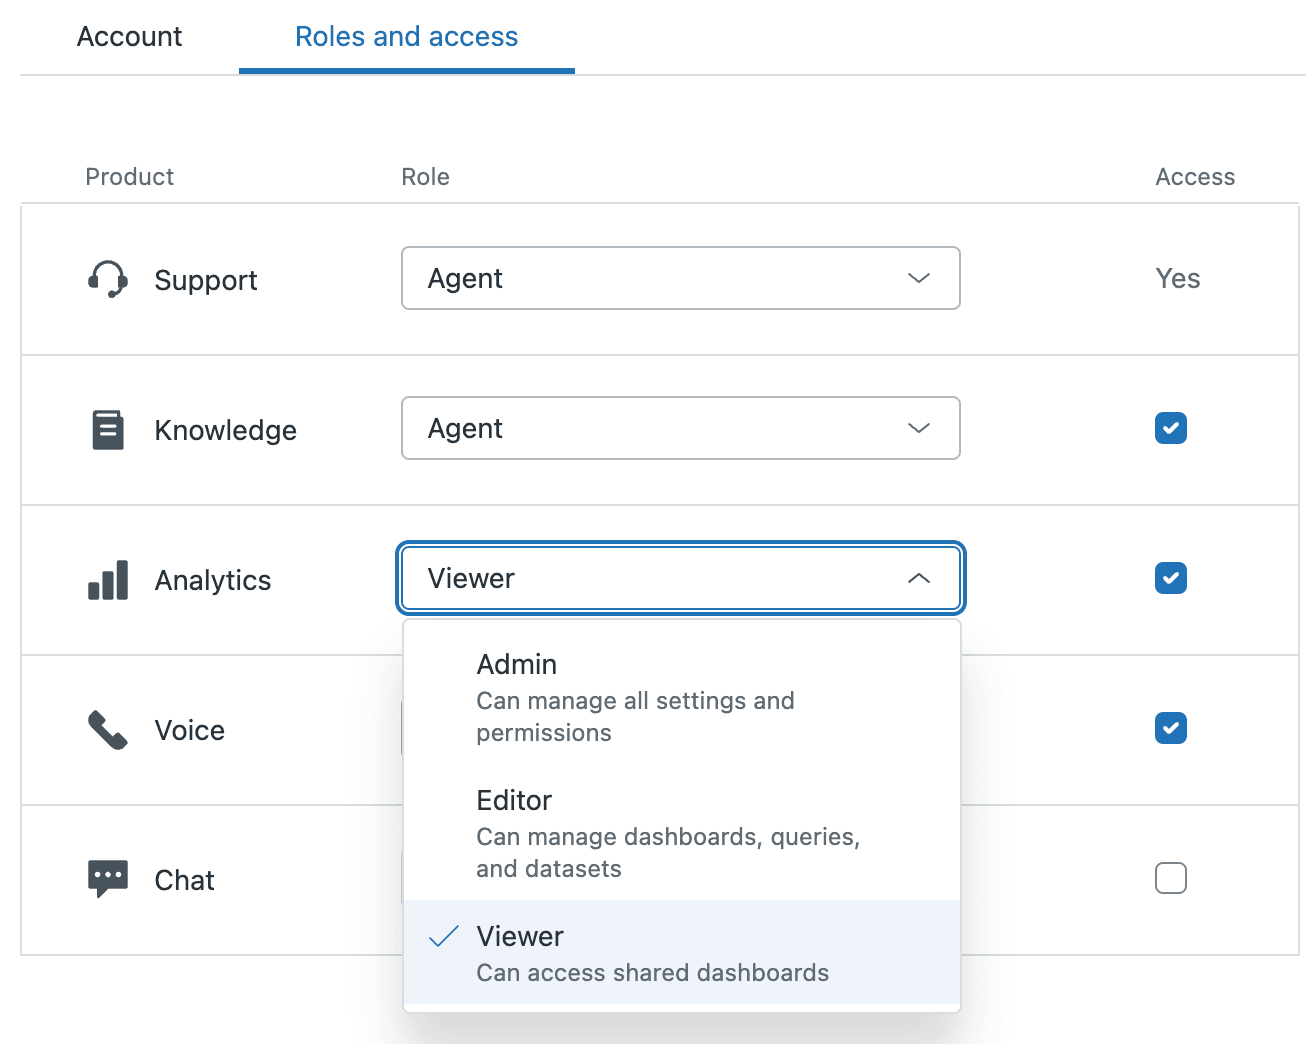Image resolution: width=1306 pixels, height=1044 pixels.
Task: Click the Voice phone icon
Action: tap(107, 730)
